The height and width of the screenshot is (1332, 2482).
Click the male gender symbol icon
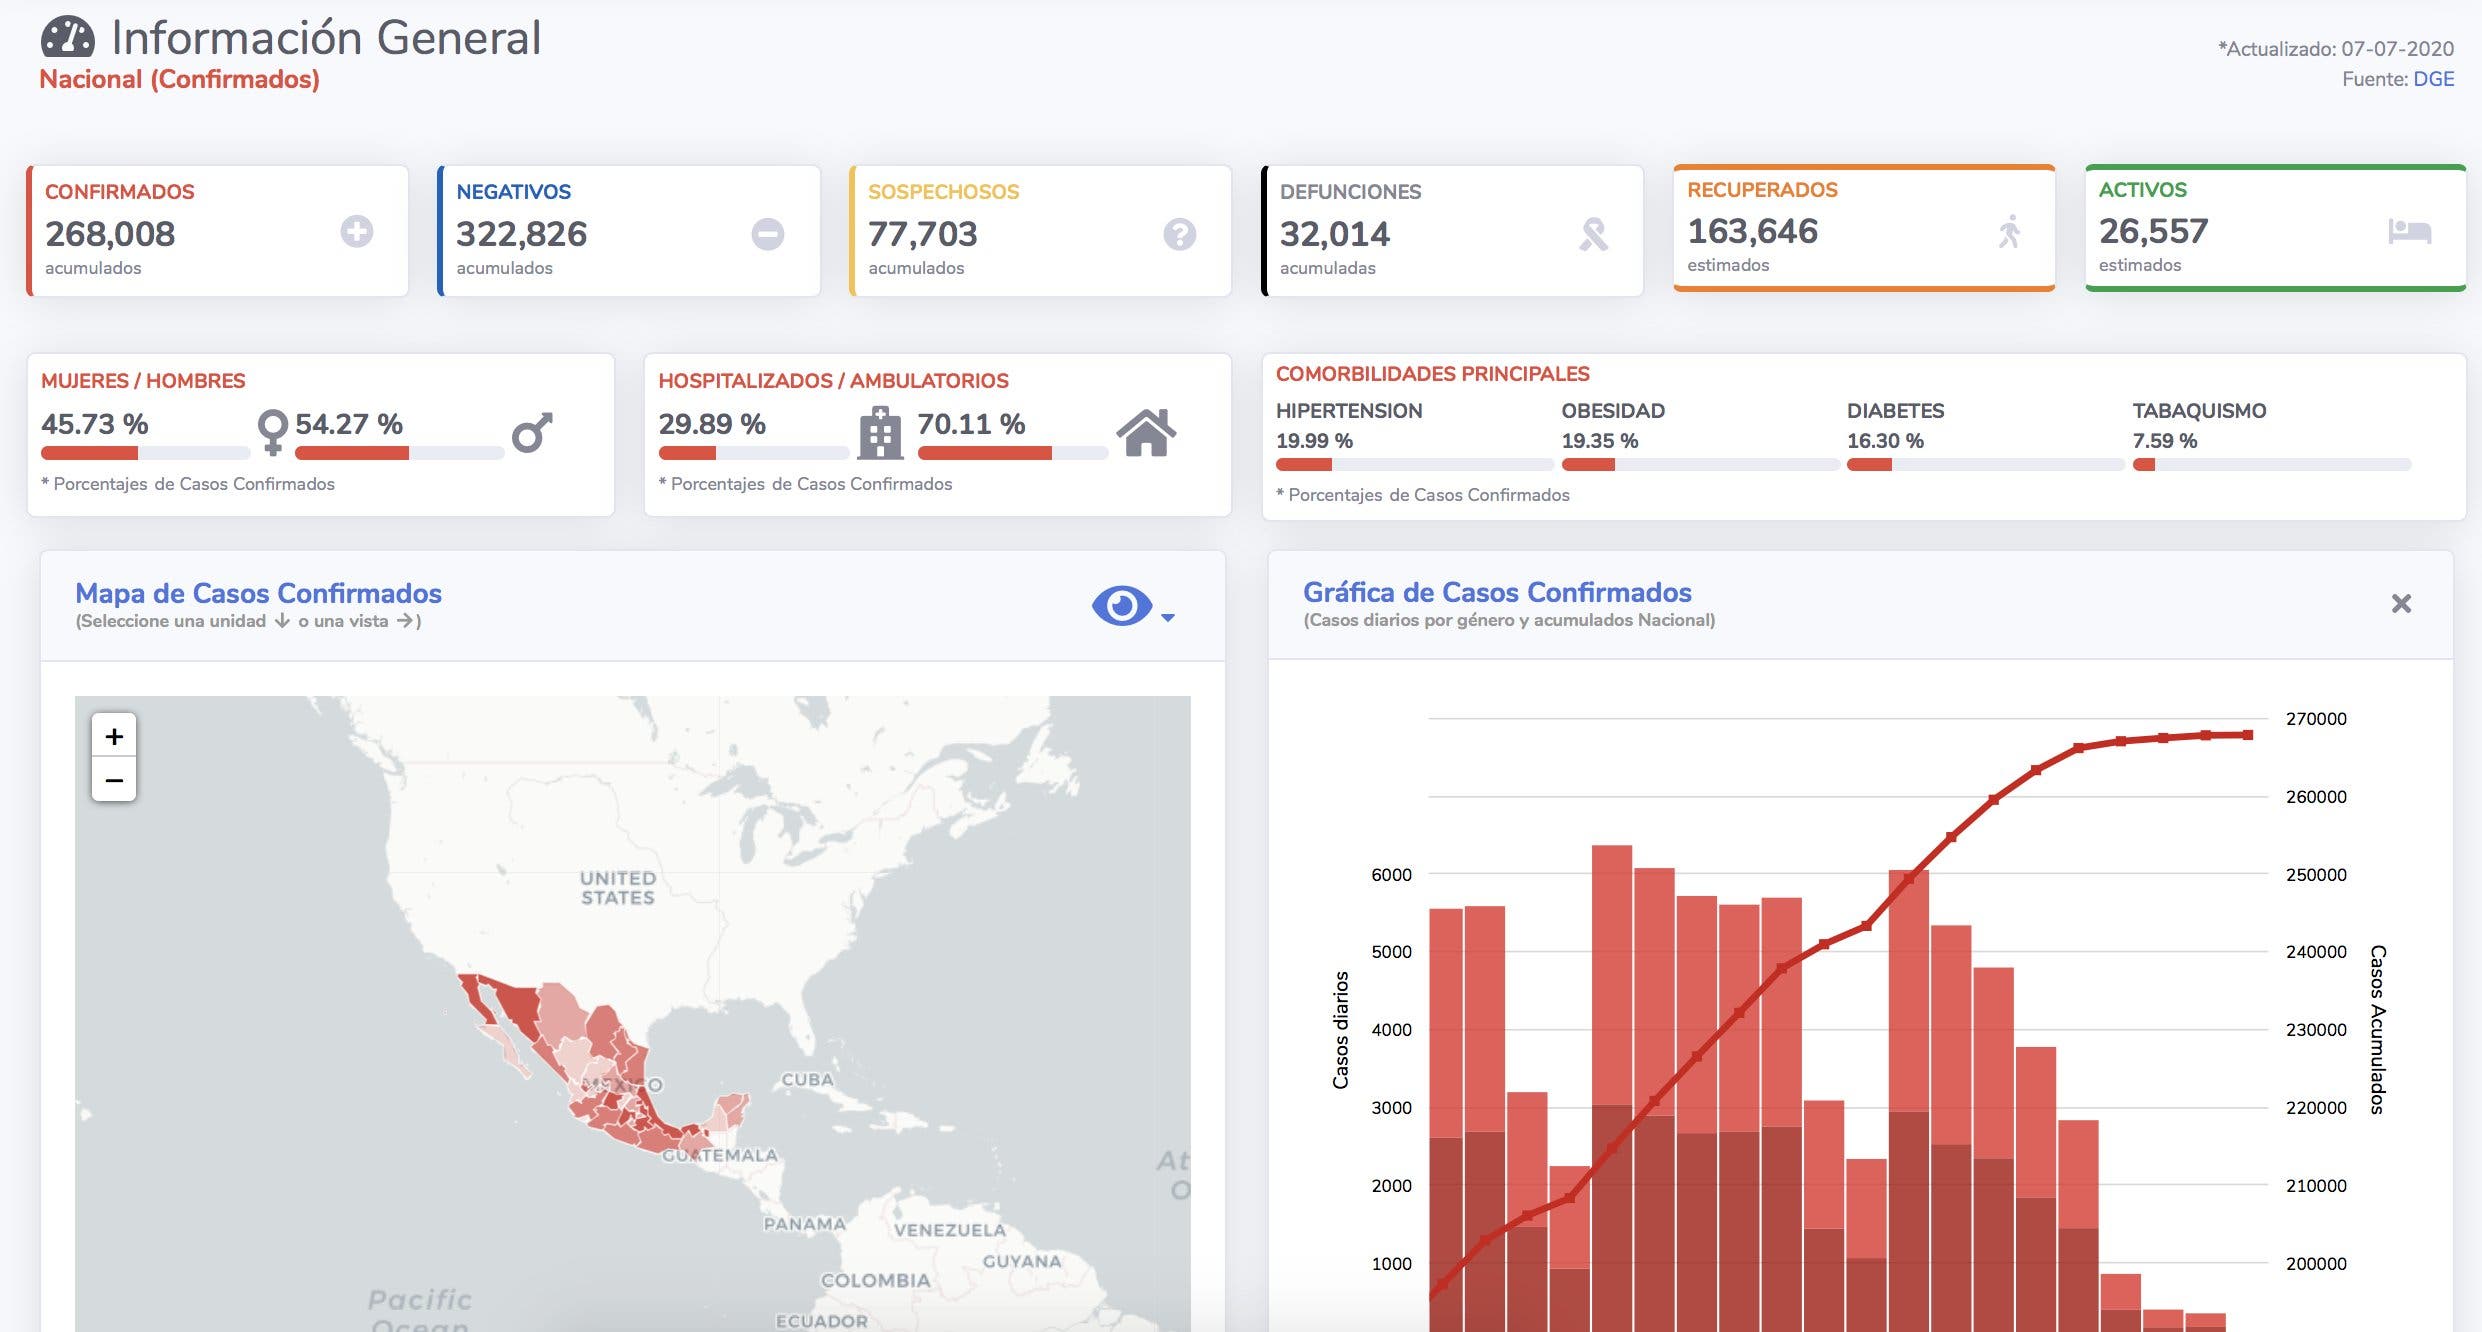pyautogui.click(x=532, y=432)
